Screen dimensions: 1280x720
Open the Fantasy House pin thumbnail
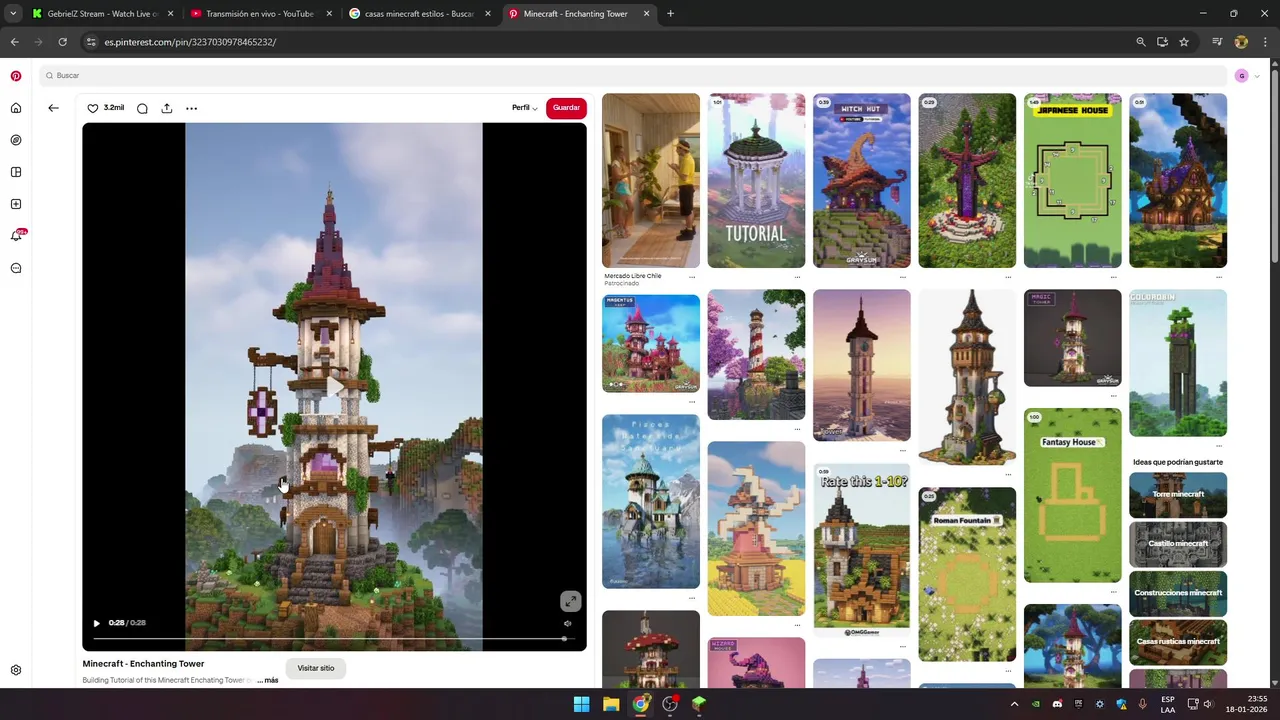1072,495
